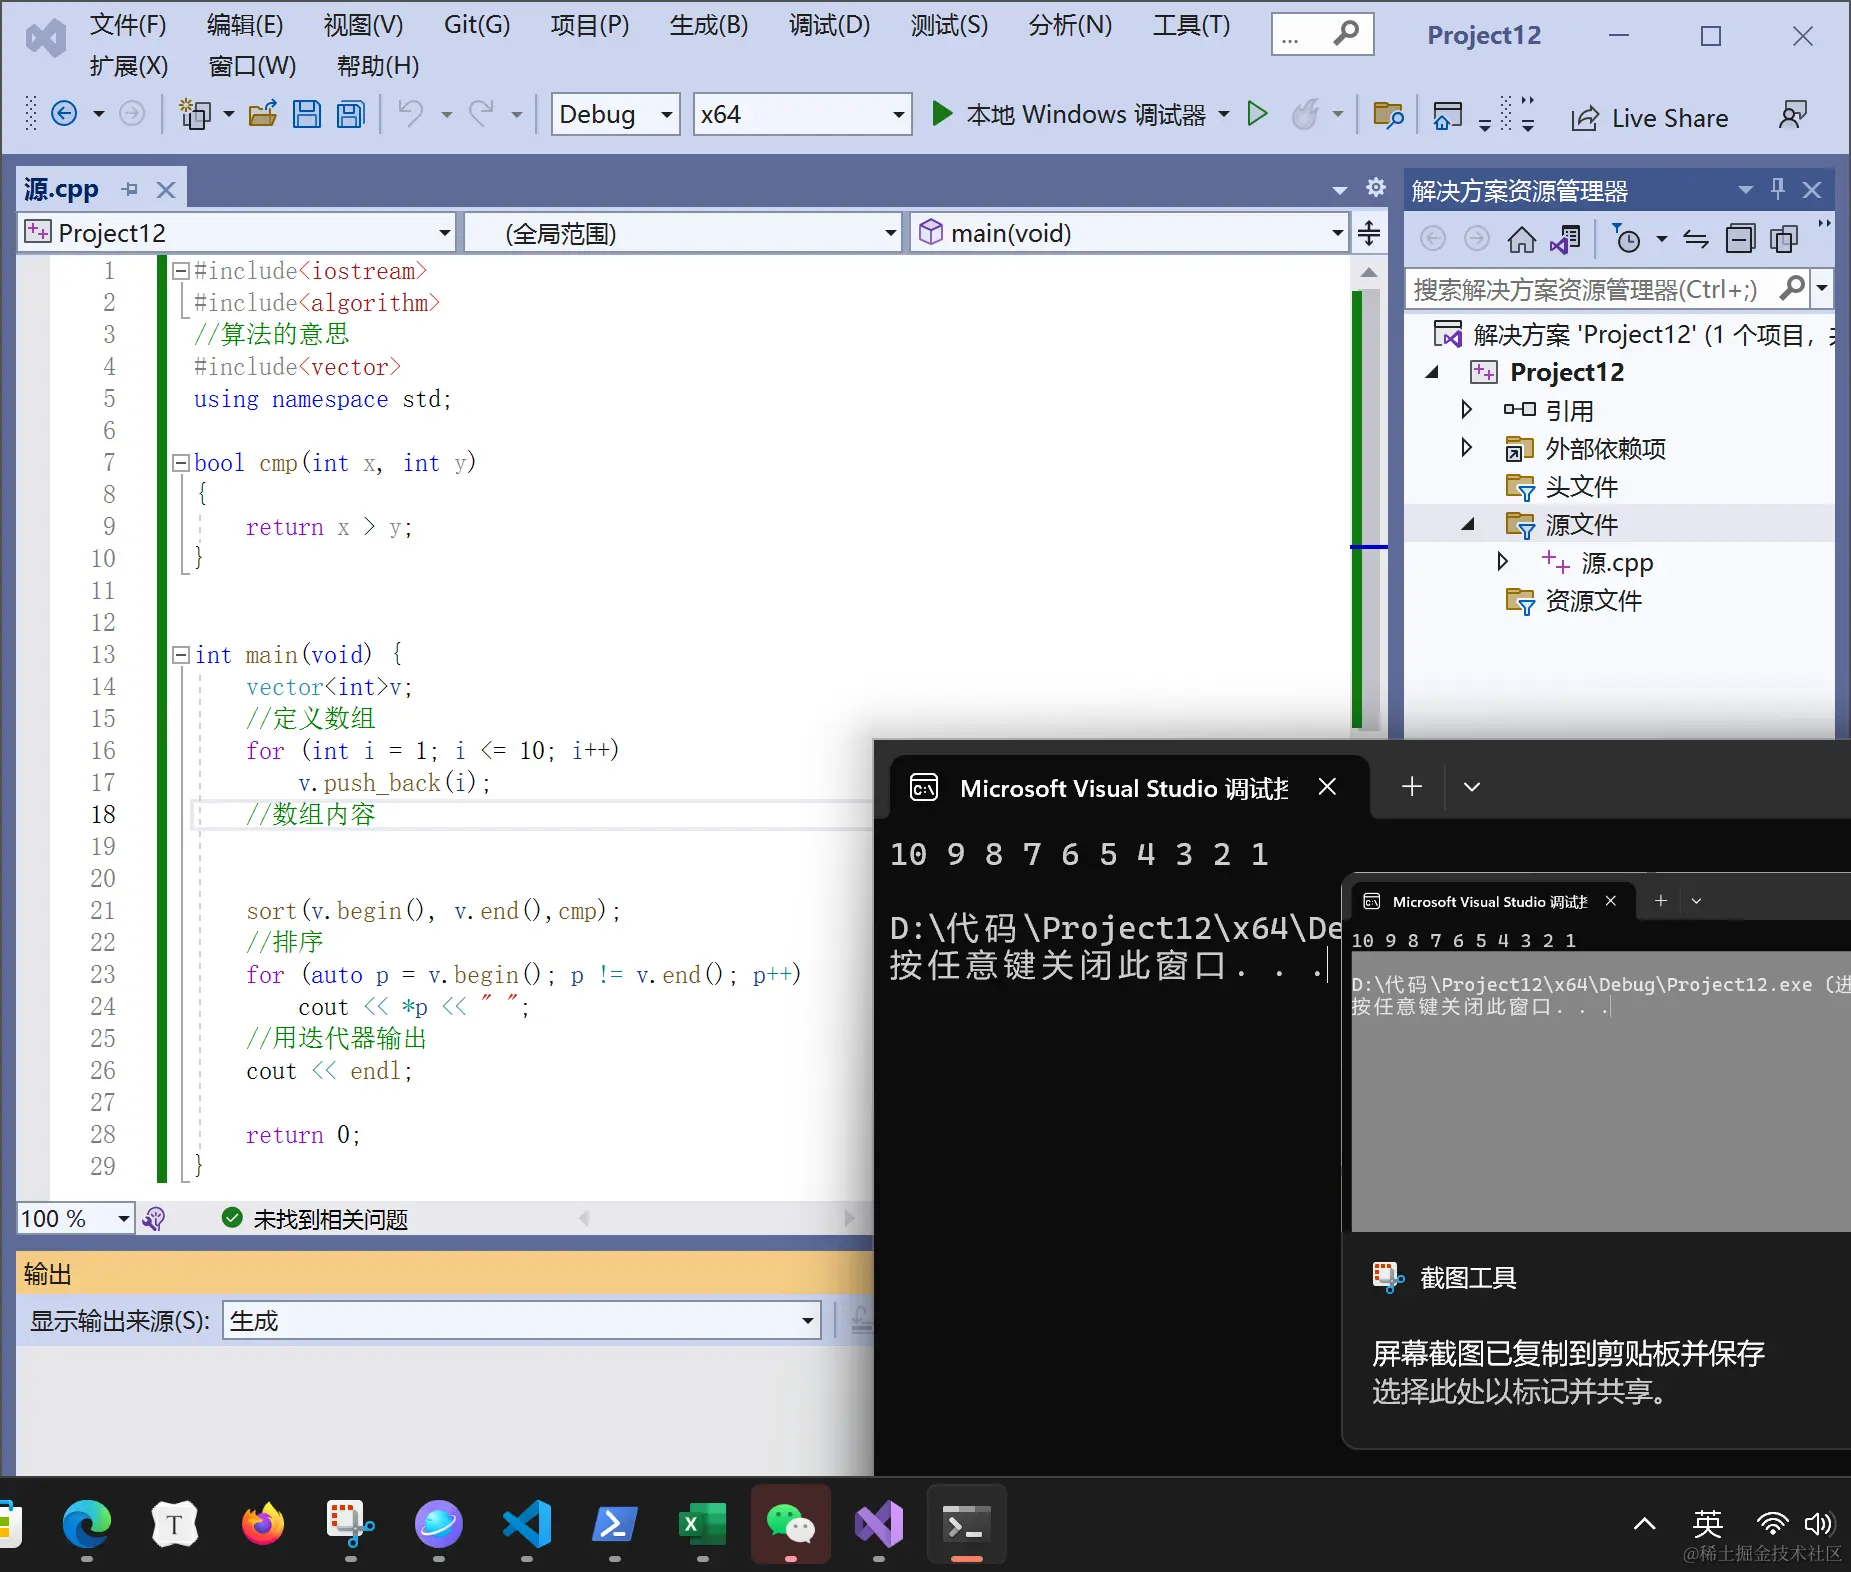Open the Project12 scope dropdown in editor
Image resolution: width=1851 pixels, height=1572 pixels.
tap(237, 233)
